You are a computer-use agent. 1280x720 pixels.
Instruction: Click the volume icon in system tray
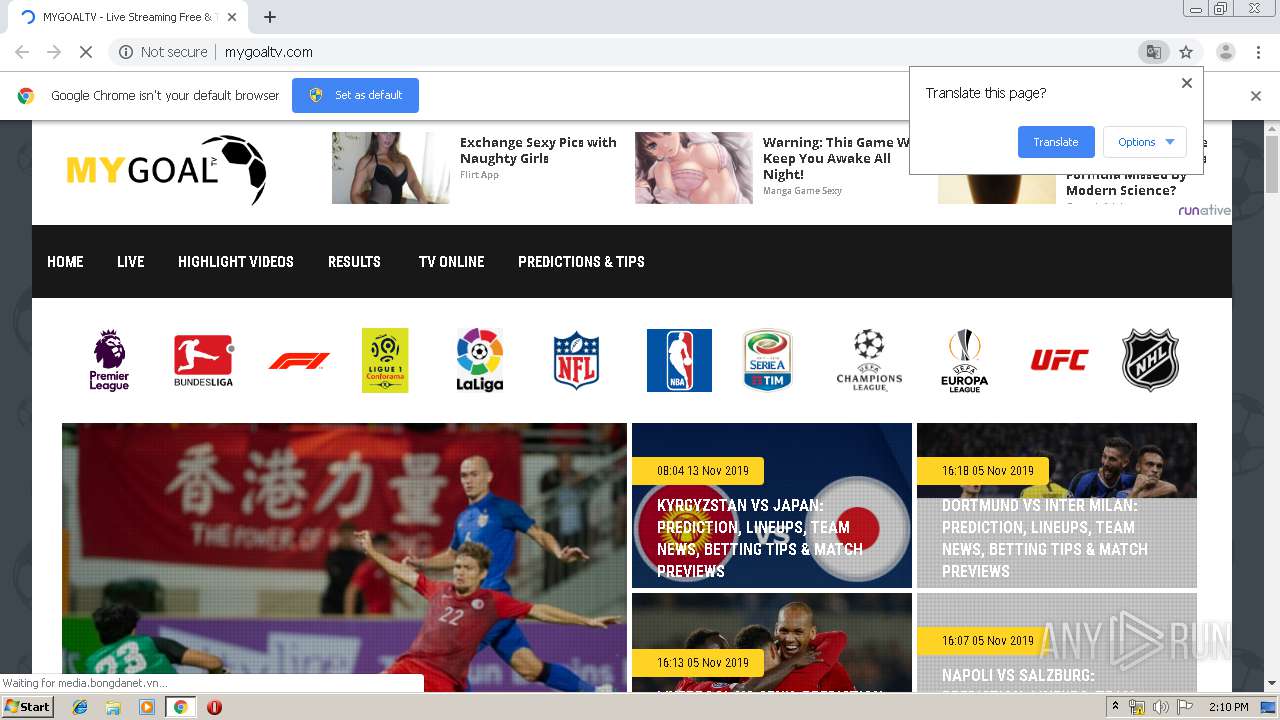(1161, 707)
